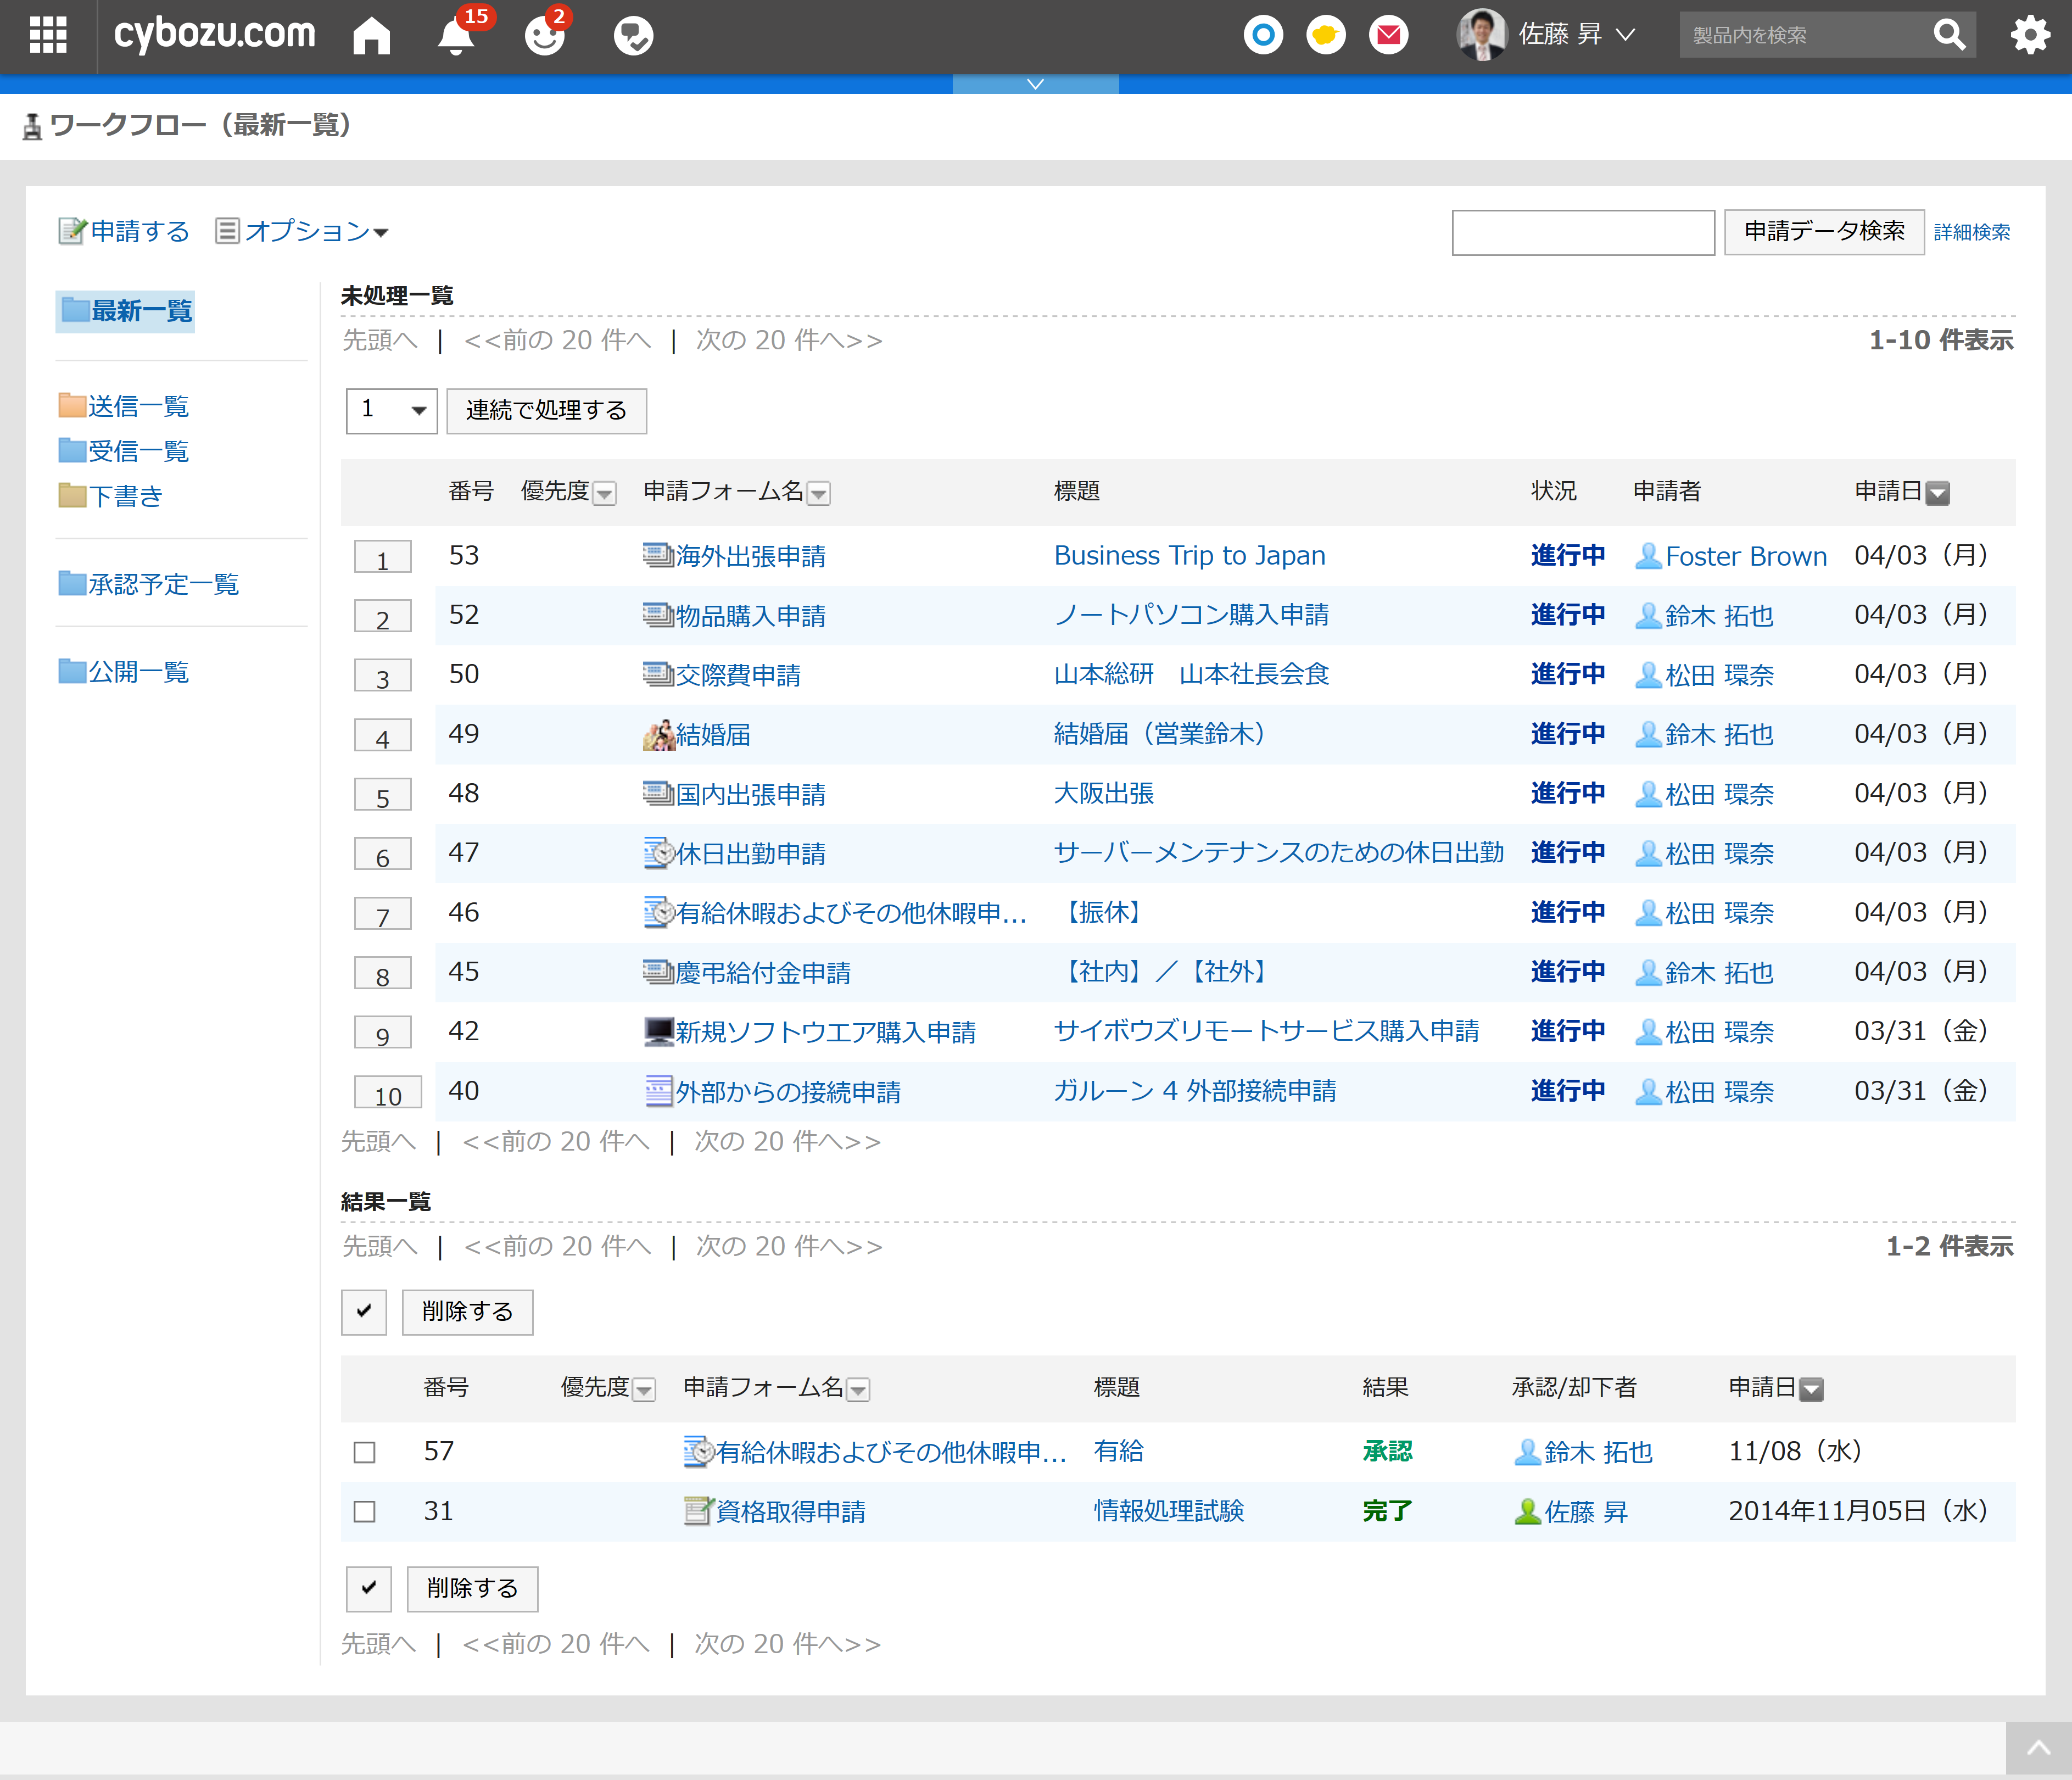Open the settings gear icon
The image size is (2072, 1780).
[x=2030, y=36]
